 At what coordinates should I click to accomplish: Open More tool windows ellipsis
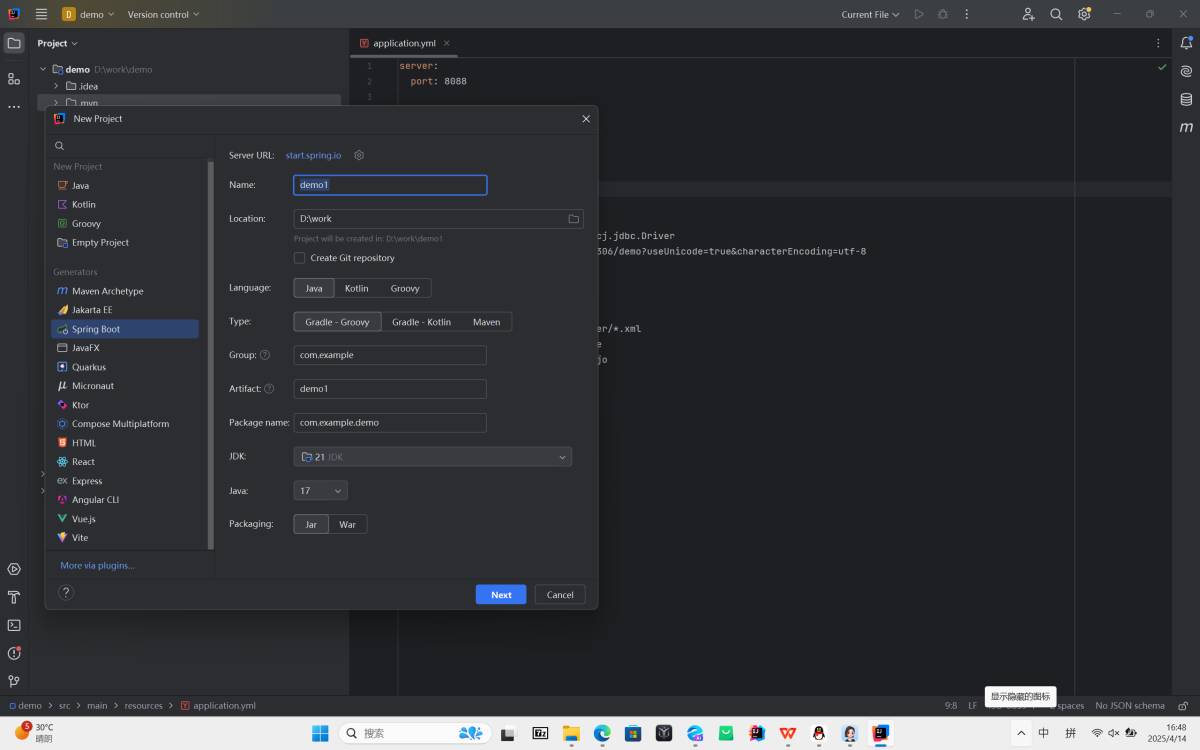[14, 106]
